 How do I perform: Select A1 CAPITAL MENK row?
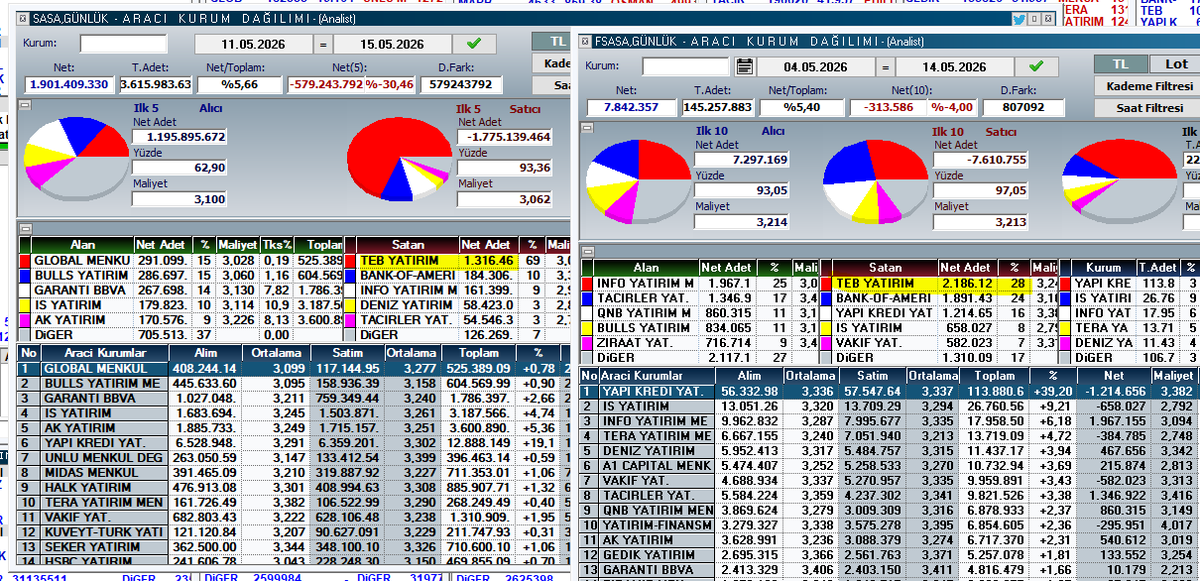pyautogui.click(x=890, y=466)
